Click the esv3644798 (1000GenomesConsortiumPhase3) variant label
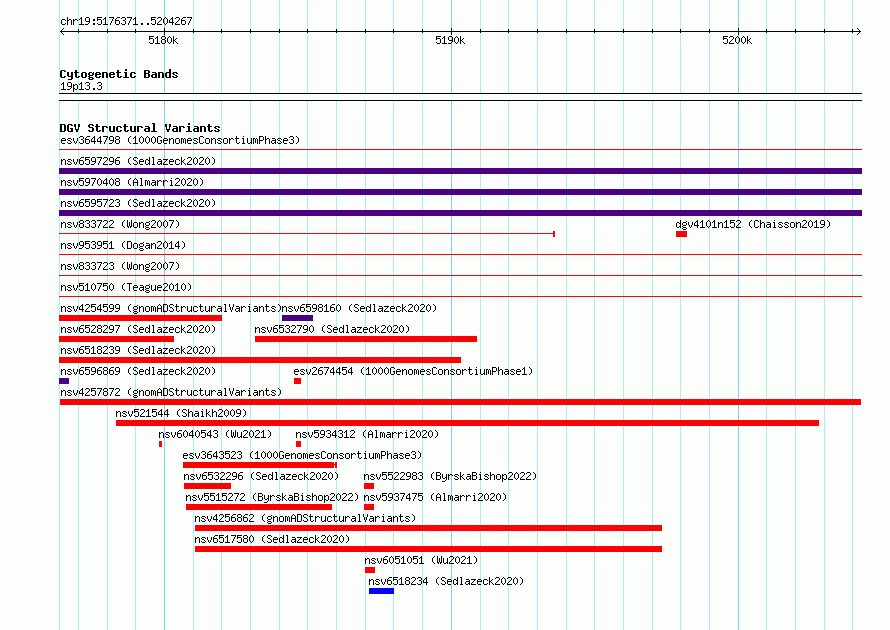 coord(180,140)
